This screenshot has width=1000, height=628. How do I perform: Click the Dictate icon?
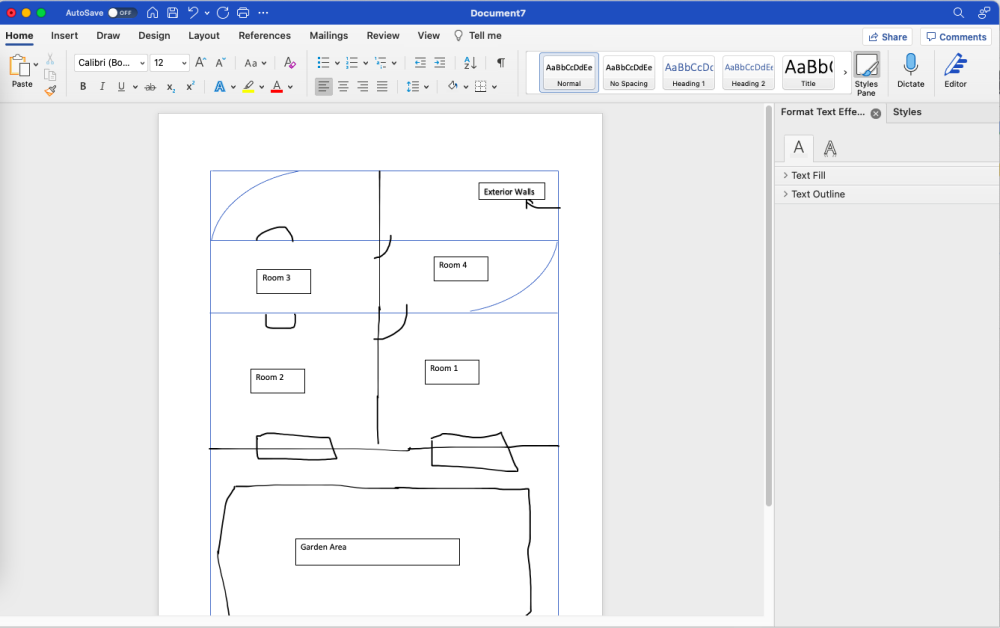911,70
